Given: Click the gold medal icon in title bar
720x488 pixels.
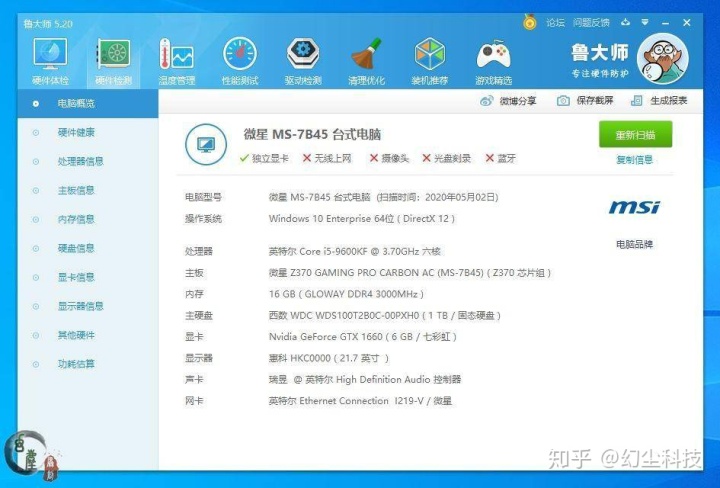Looking at the screenshot, I should click(x=529, y=22).
